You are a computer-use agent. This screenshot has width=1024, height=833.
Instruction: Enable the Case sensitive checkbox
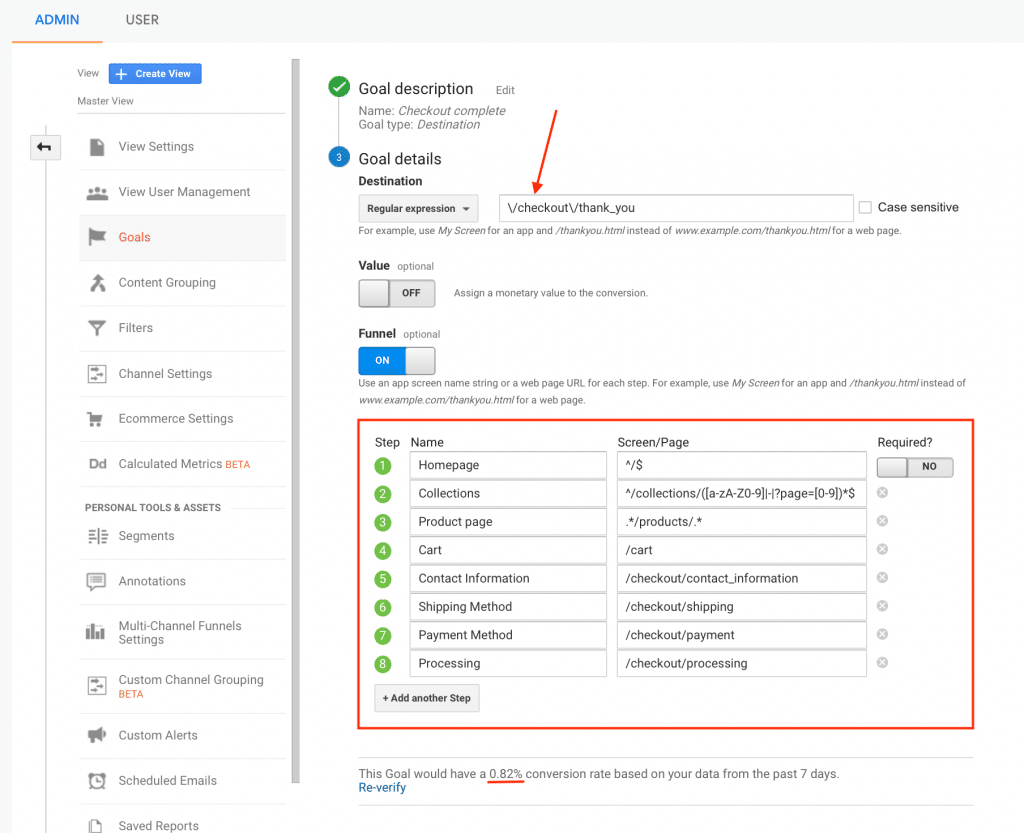pos(865,208)
